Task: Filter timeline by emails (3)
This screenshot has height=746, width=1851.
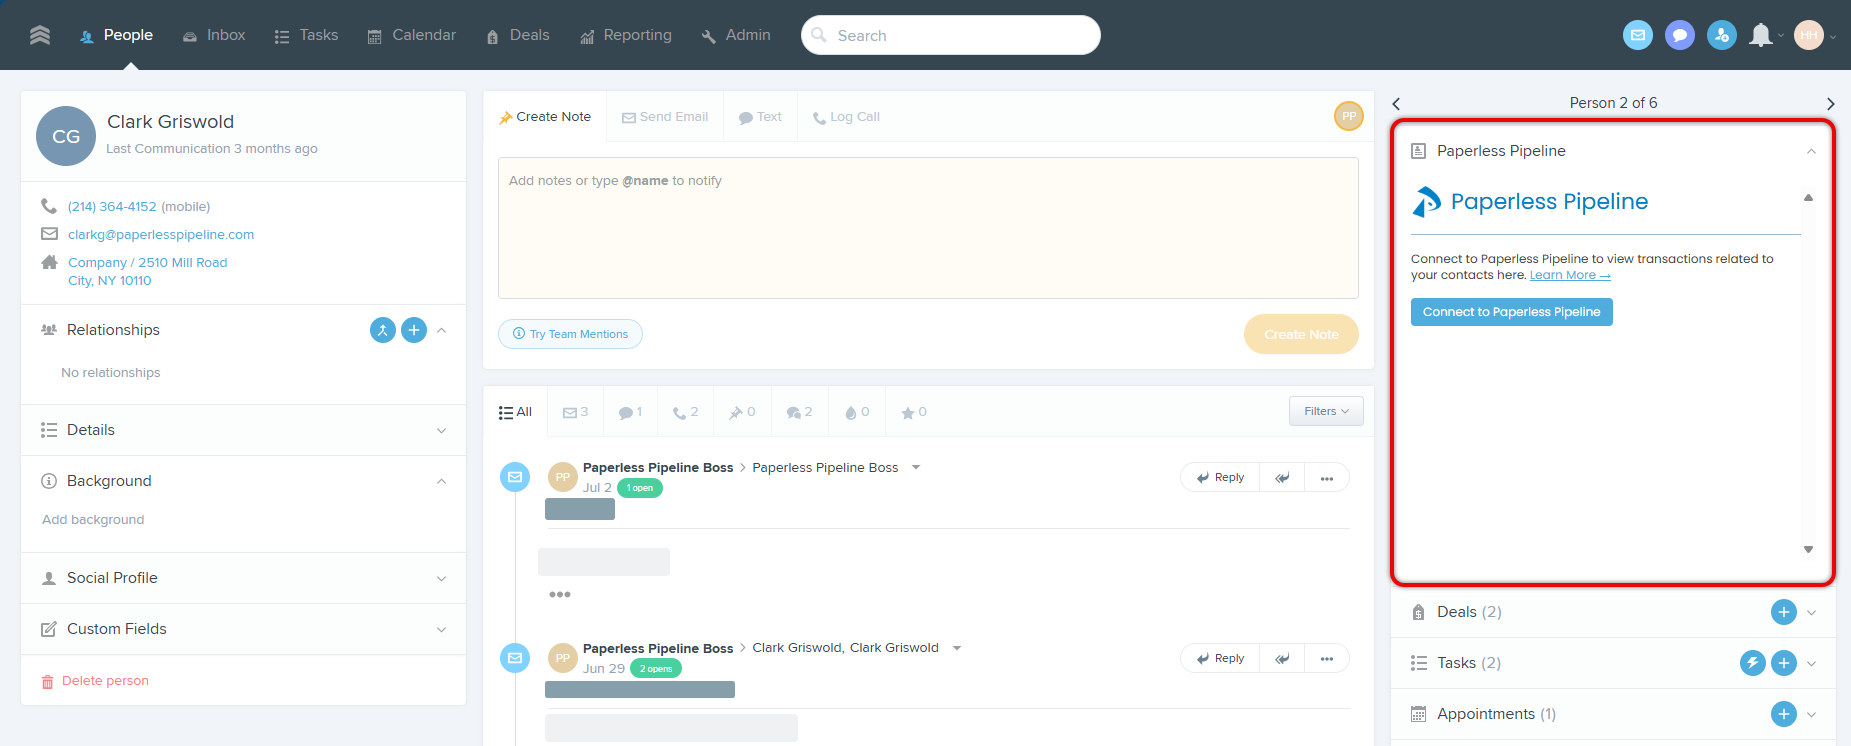Action: pyautogui.click(x=575, y=412)
